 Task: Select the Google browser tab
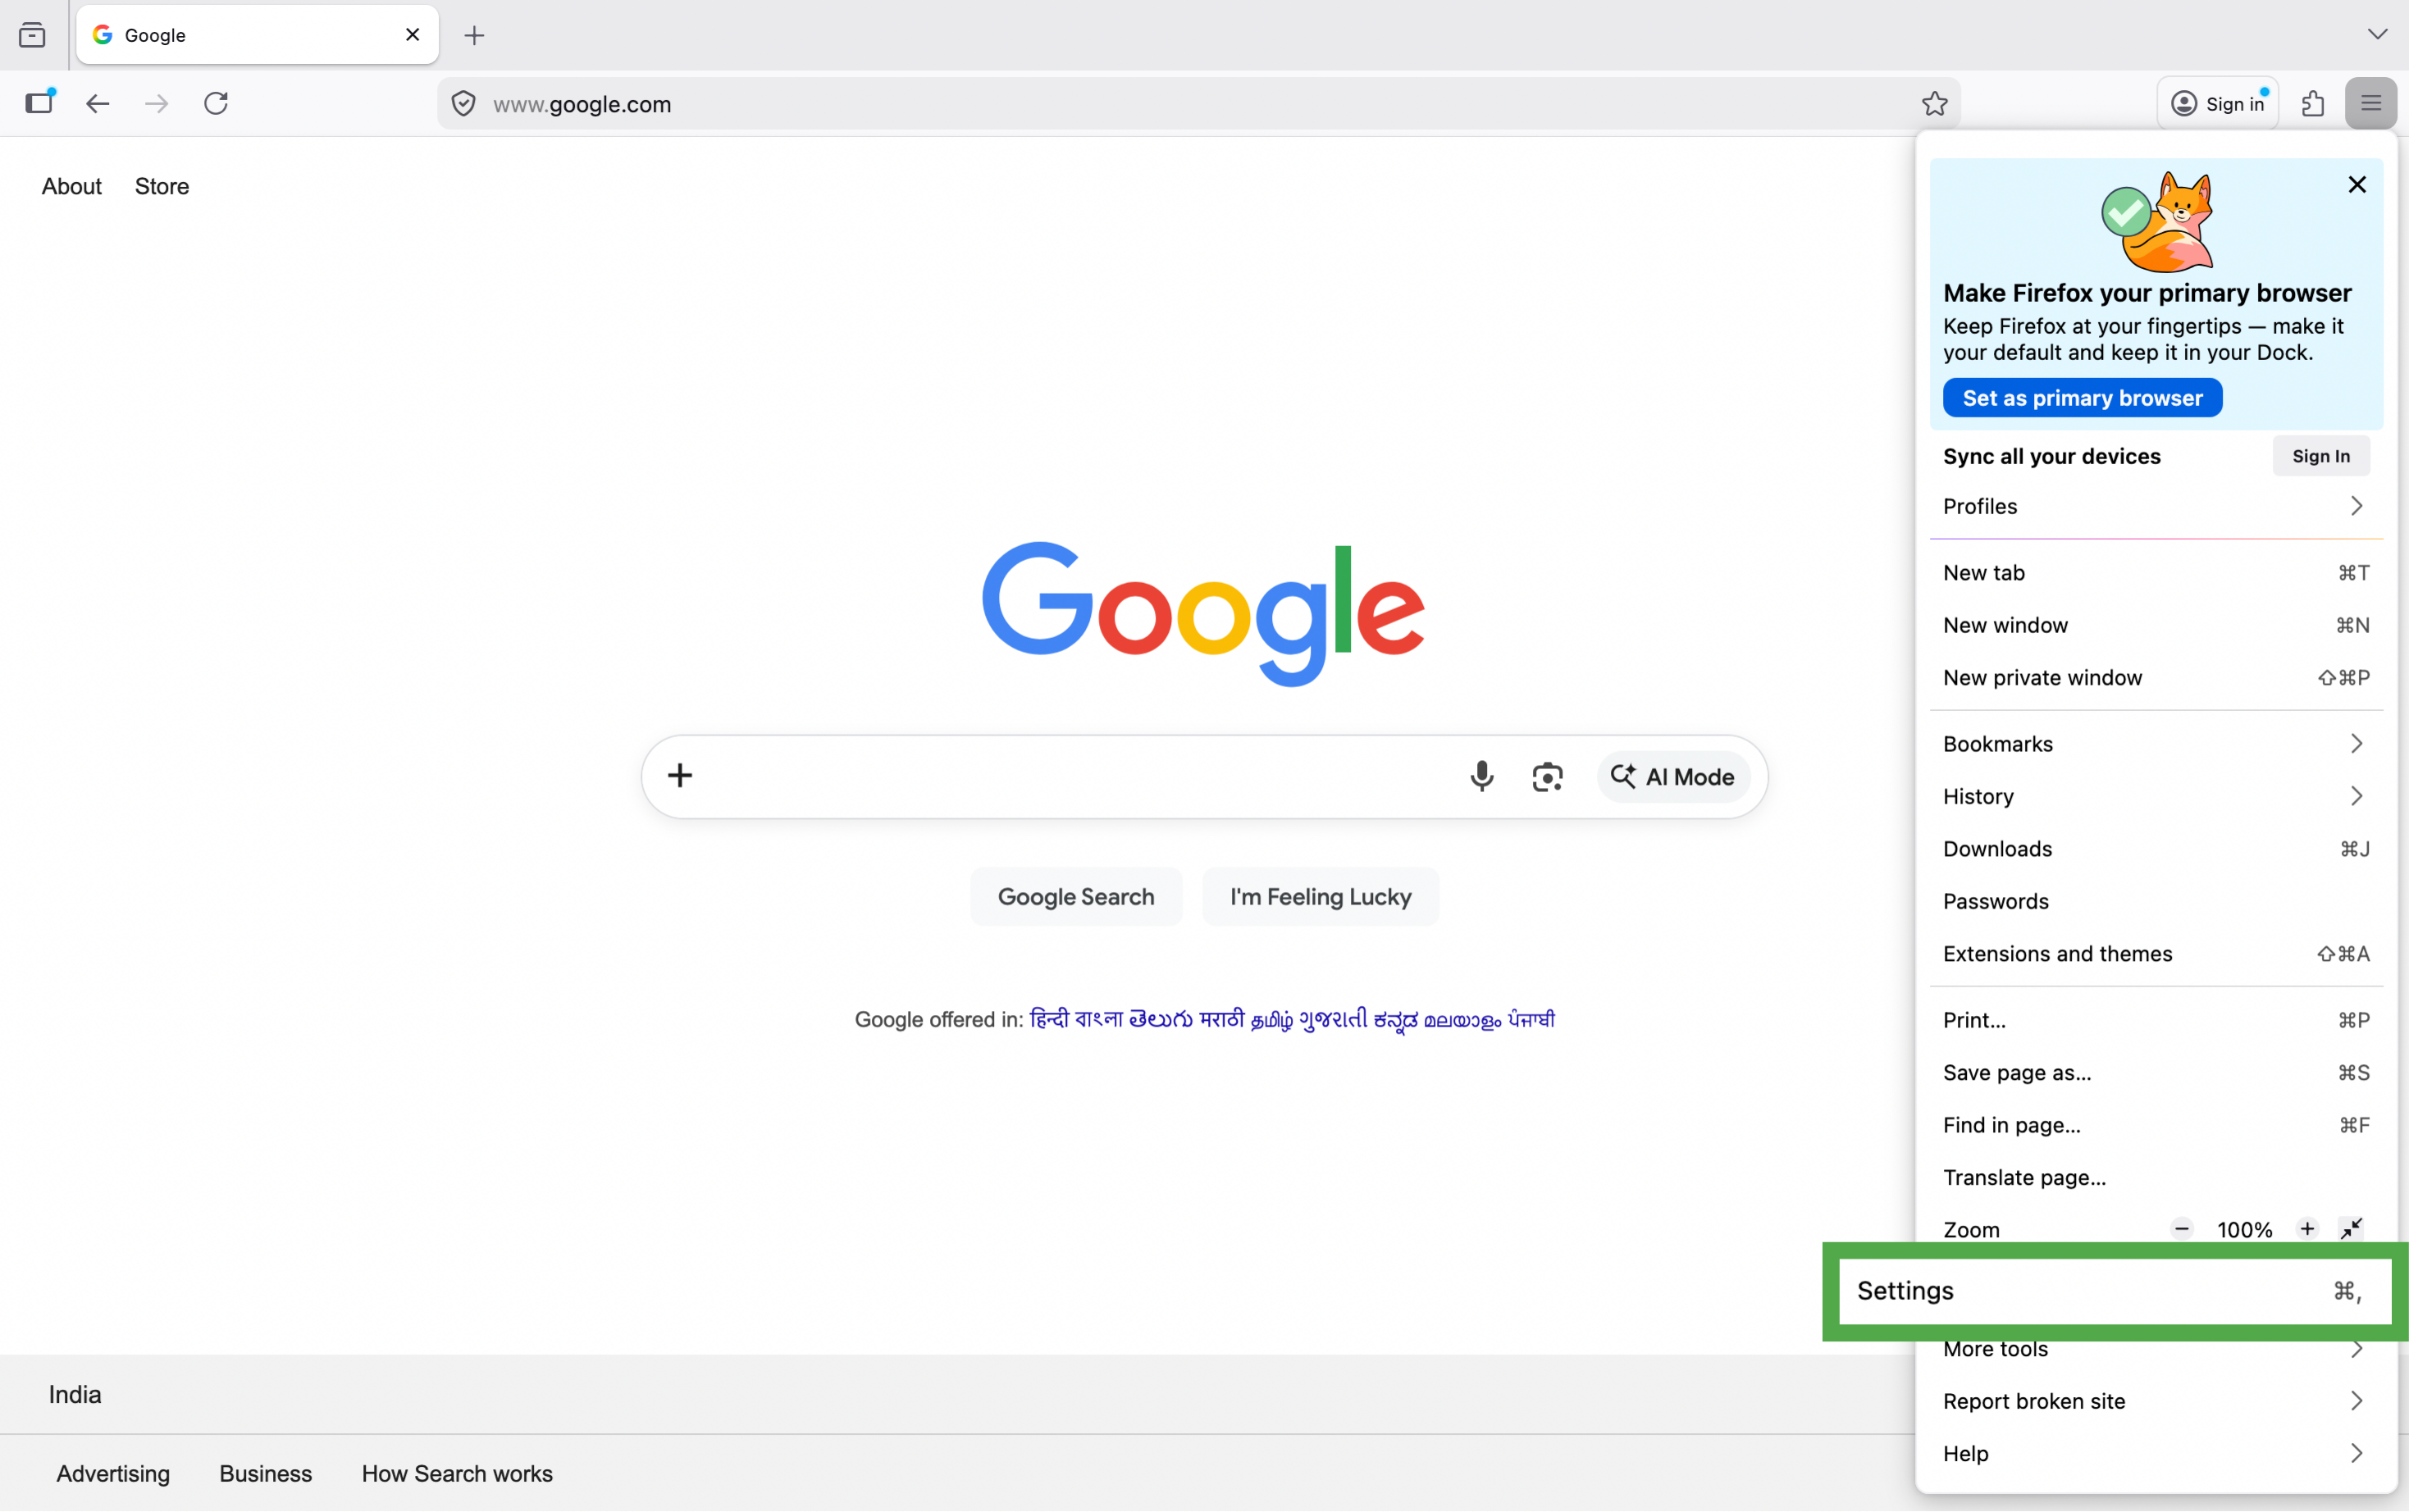257,35
